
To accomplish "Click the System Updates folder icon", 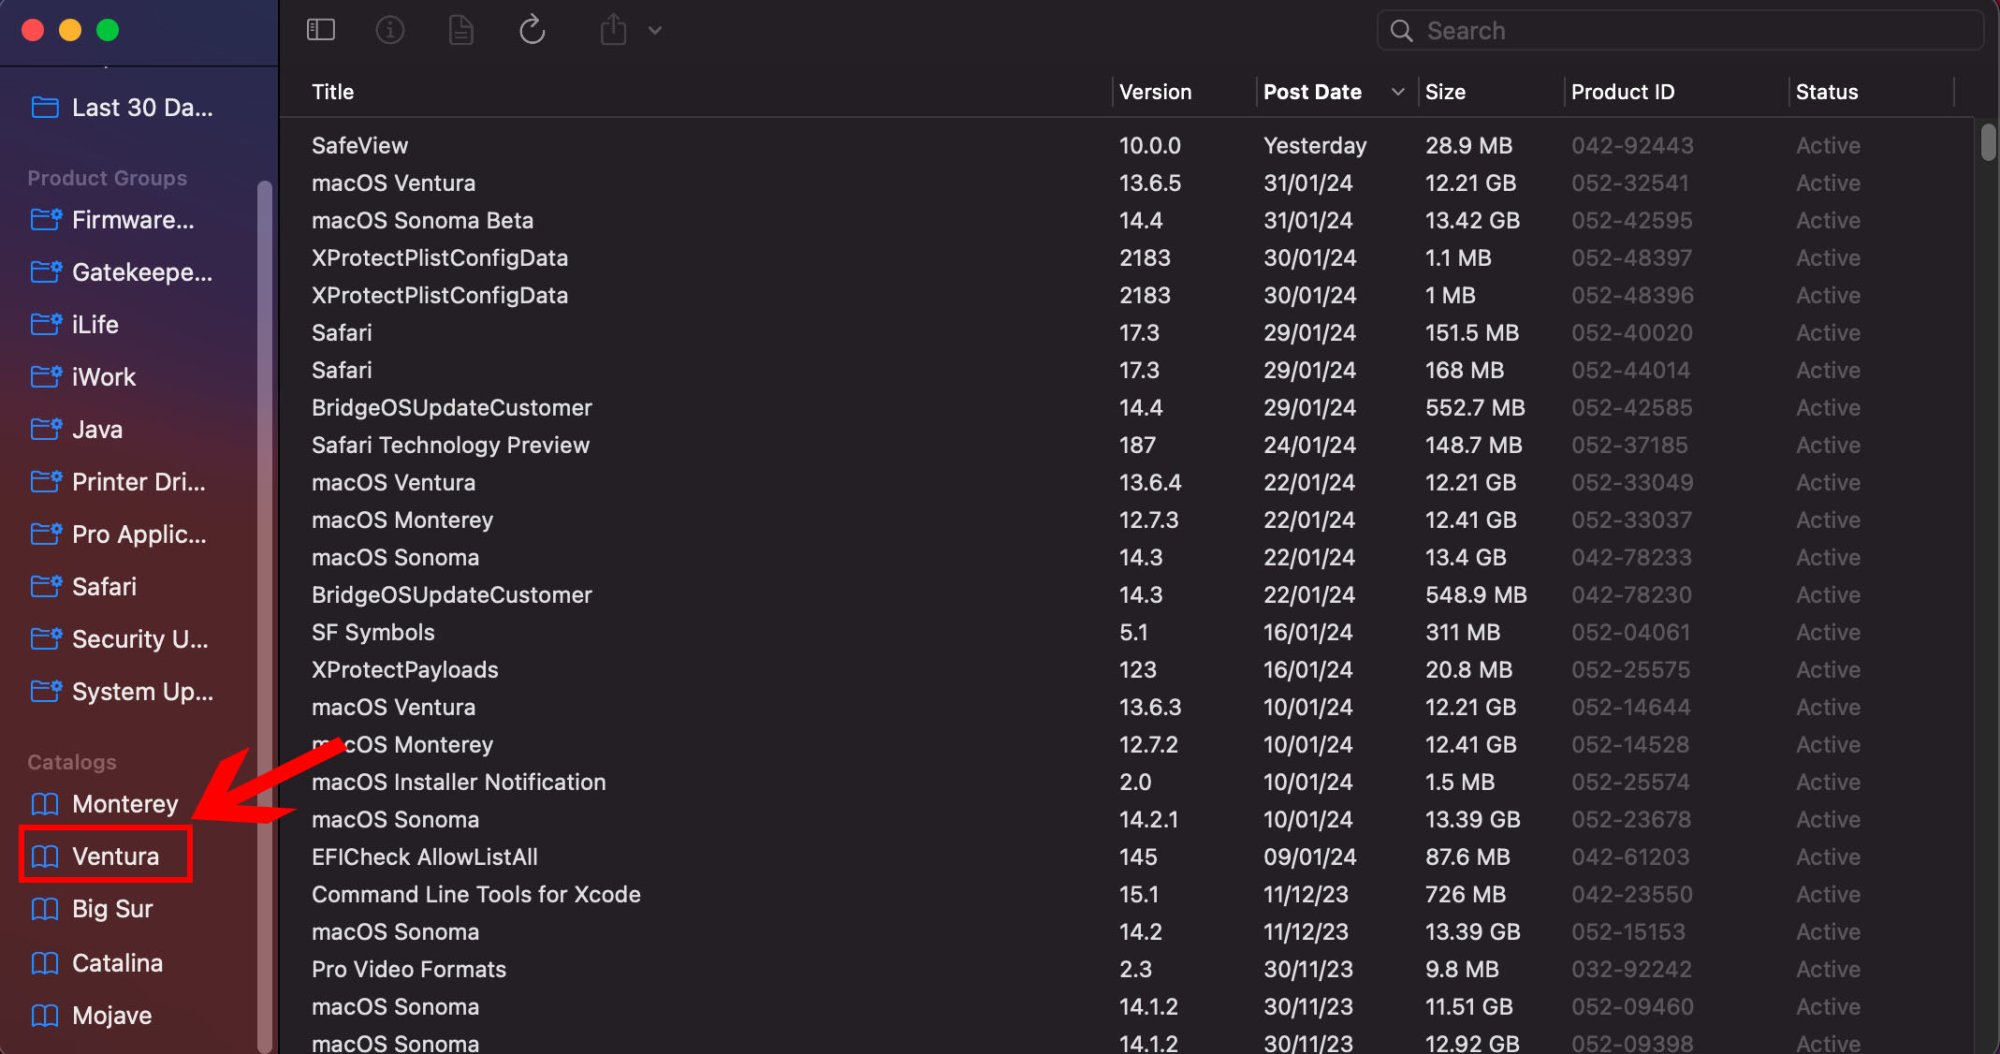I will (46, 691).
